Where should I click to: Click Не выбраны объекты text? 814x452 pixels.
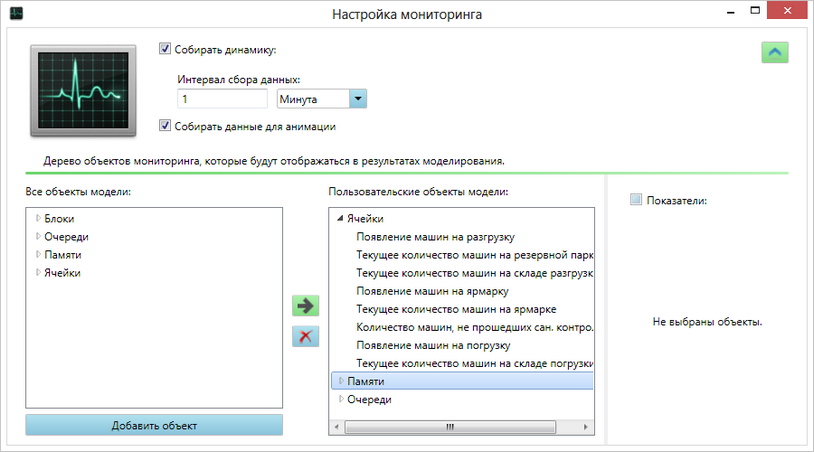707,322
